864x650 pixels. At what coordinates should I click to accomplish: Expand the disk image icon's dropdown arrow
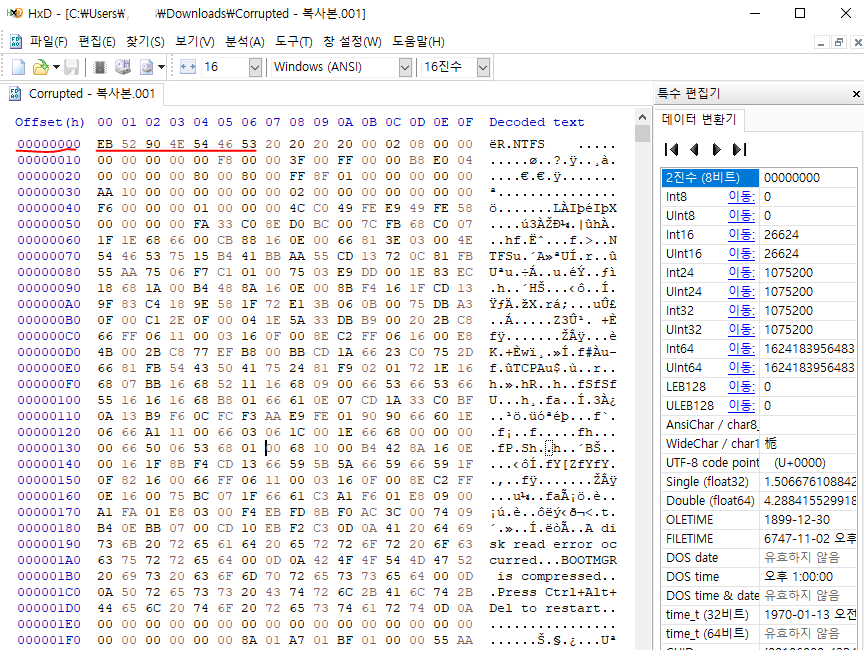(x=161, y=67)
